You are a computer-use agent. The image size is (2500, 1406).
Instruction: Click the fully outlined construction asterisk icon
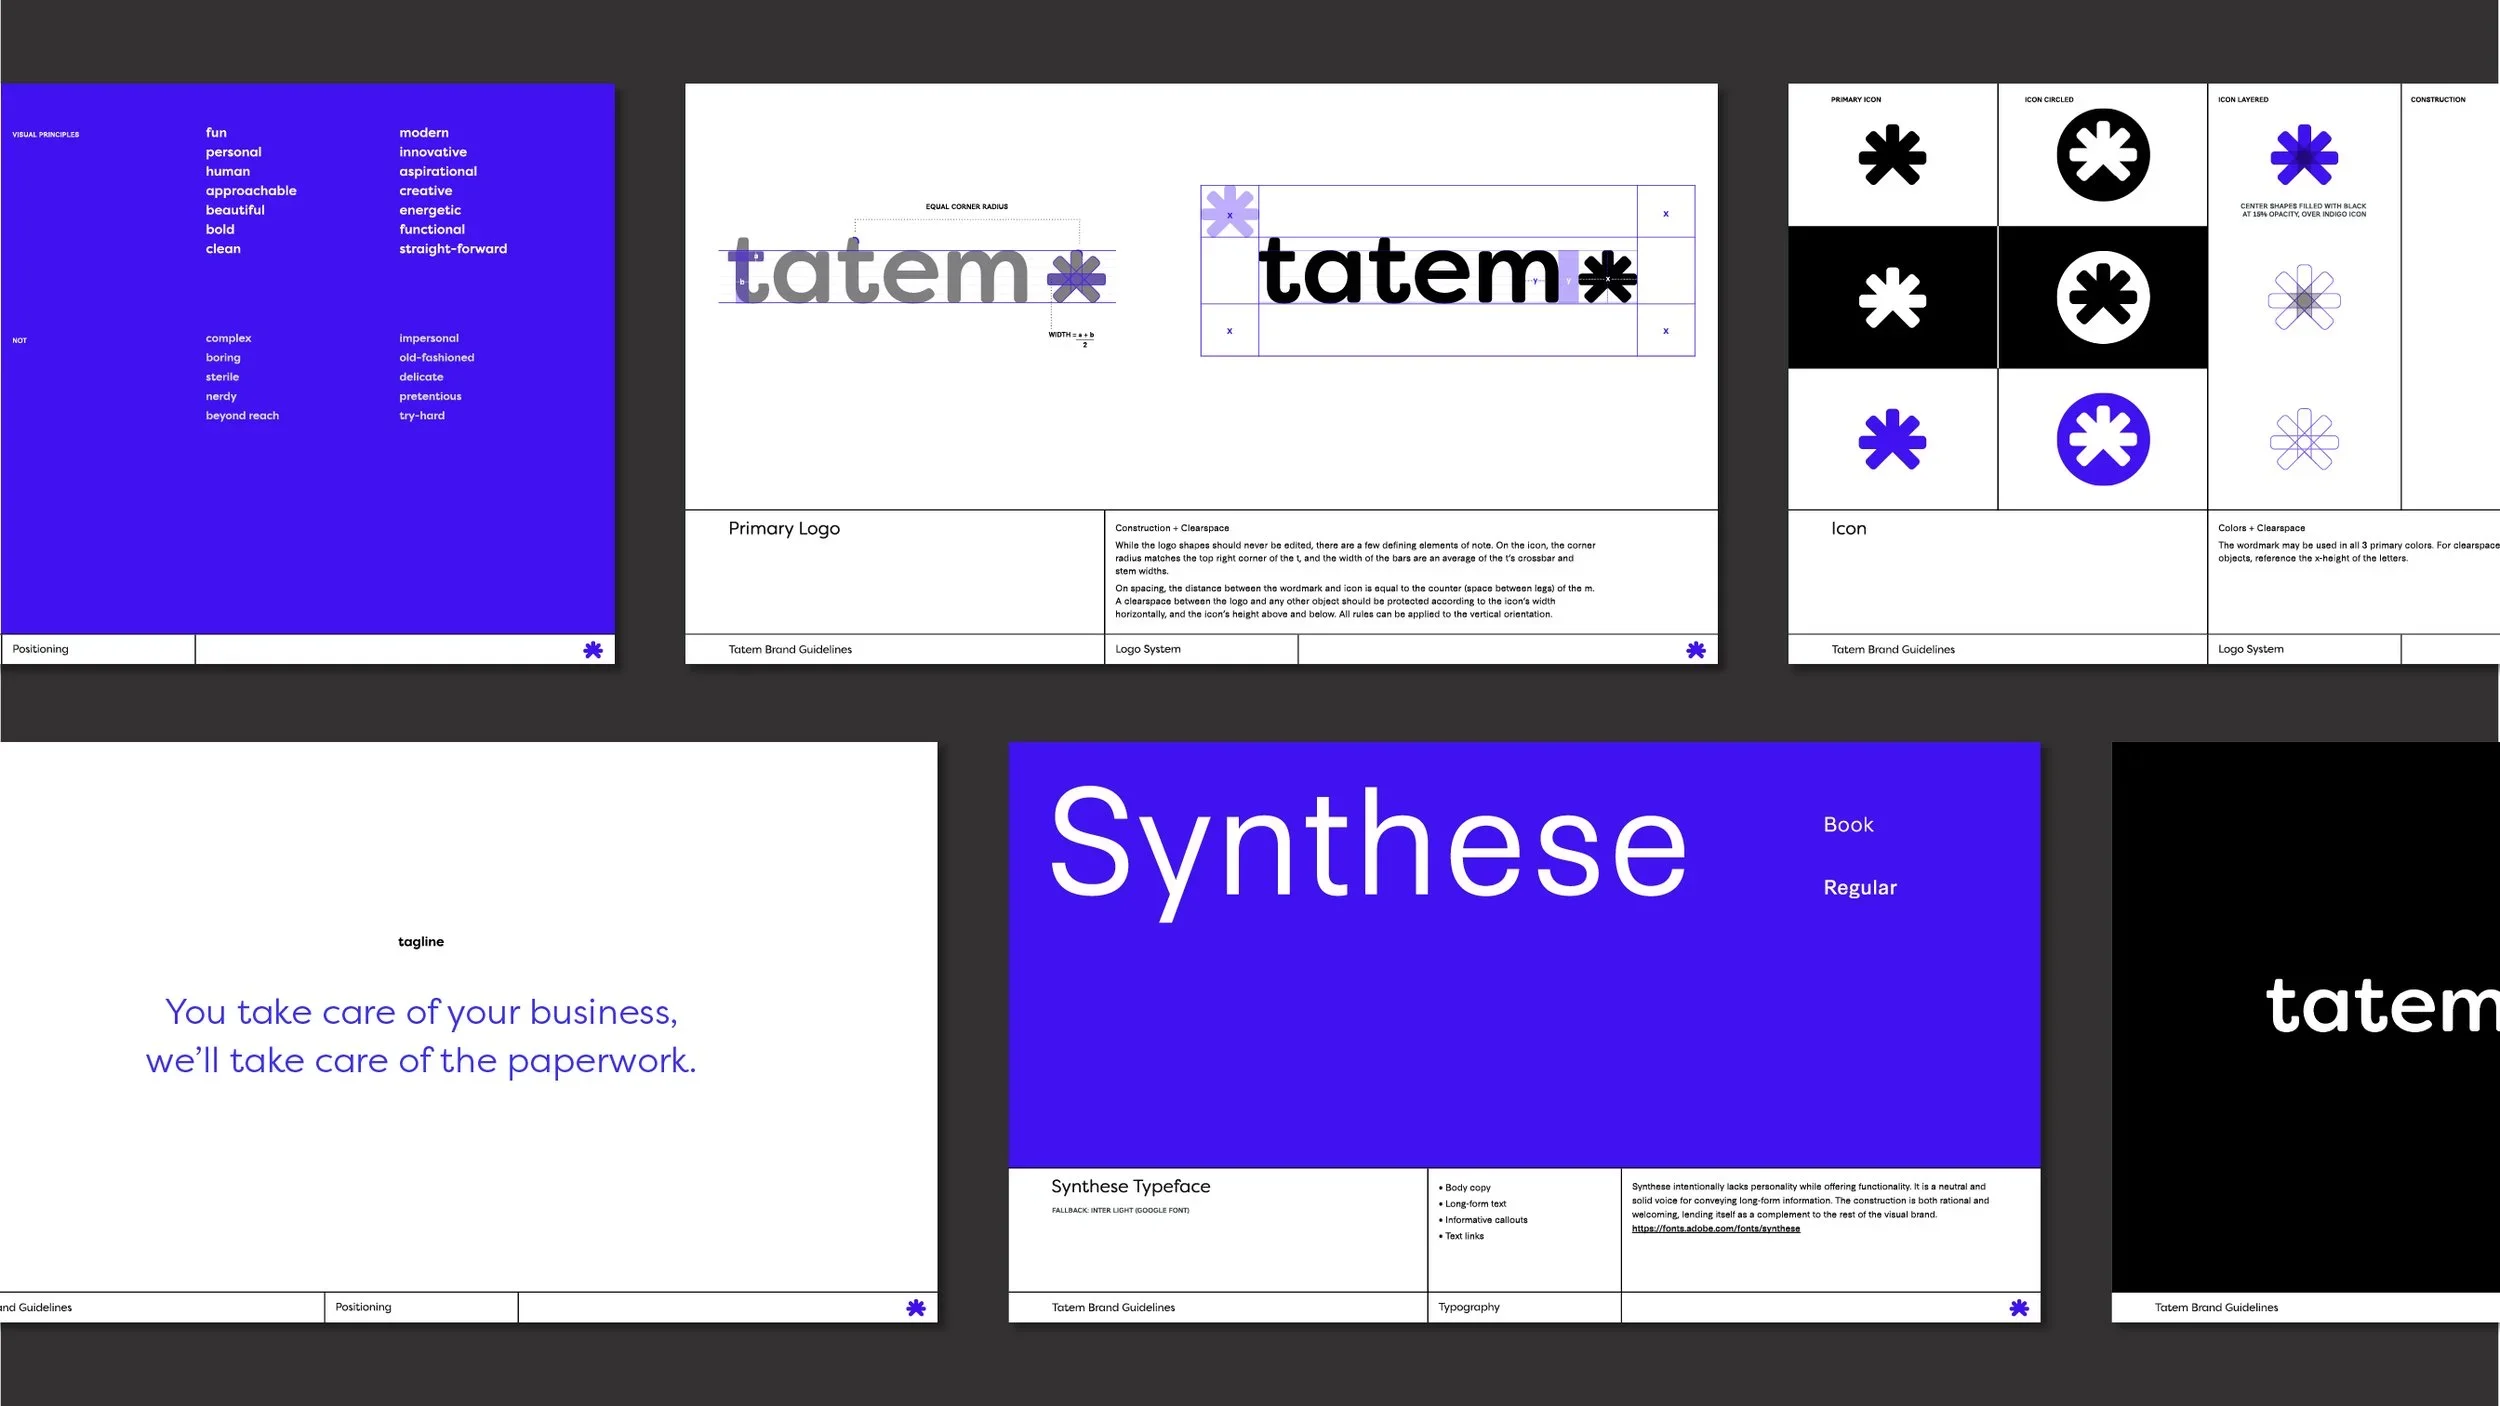pos(2304,440)
